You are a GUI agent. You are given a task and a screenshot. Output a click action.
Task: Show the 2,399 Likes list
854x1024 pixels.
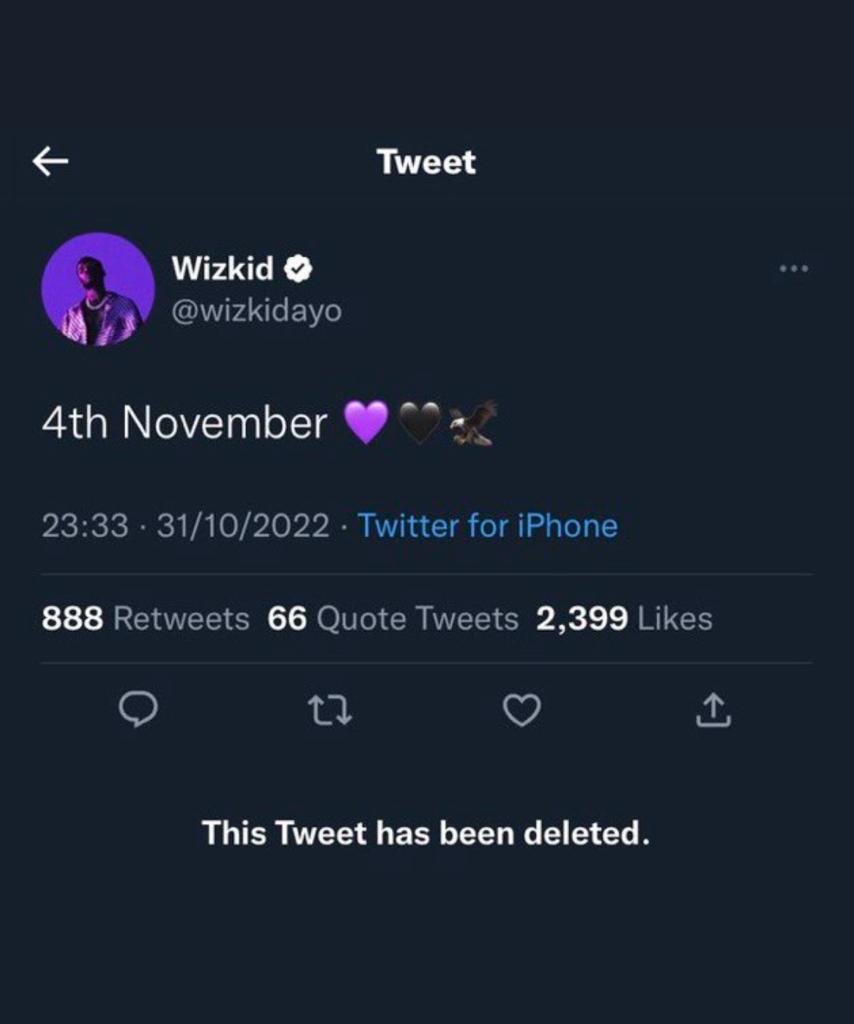click(624, 619)
